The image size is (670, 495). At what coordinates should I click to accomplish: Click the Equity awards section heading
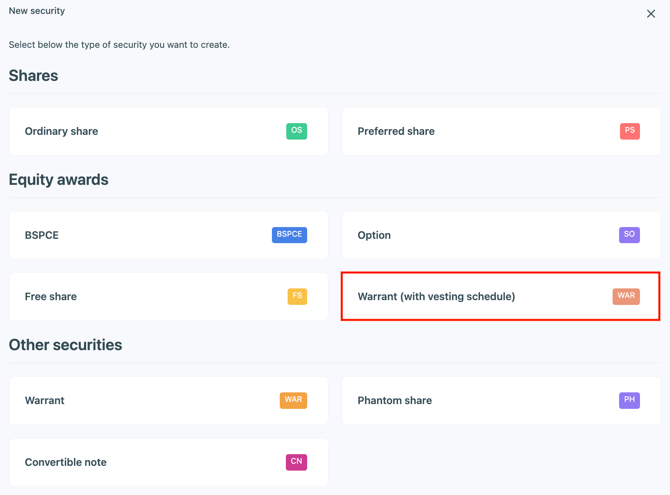point(59,180)
